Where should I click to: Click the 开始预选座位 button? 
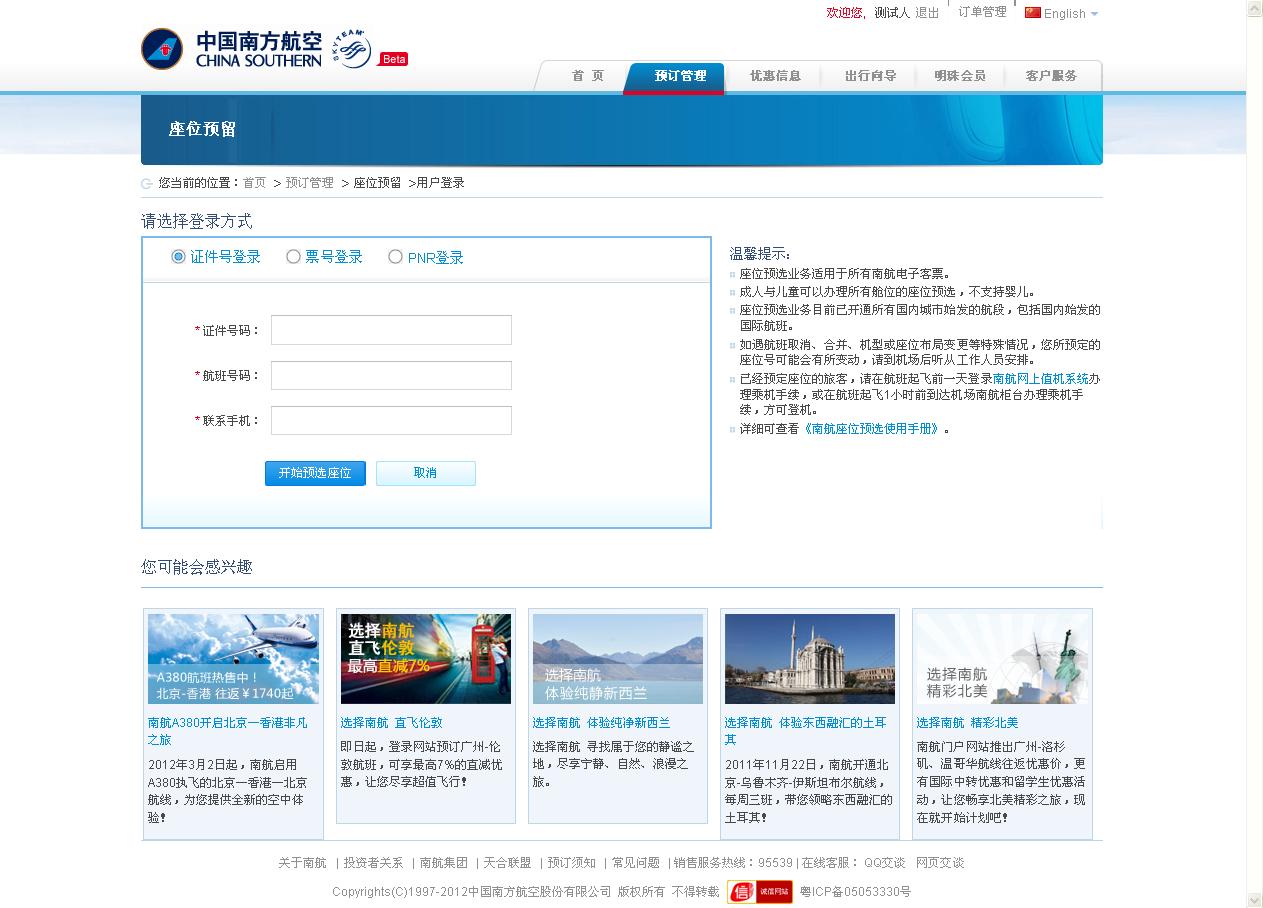315,473
